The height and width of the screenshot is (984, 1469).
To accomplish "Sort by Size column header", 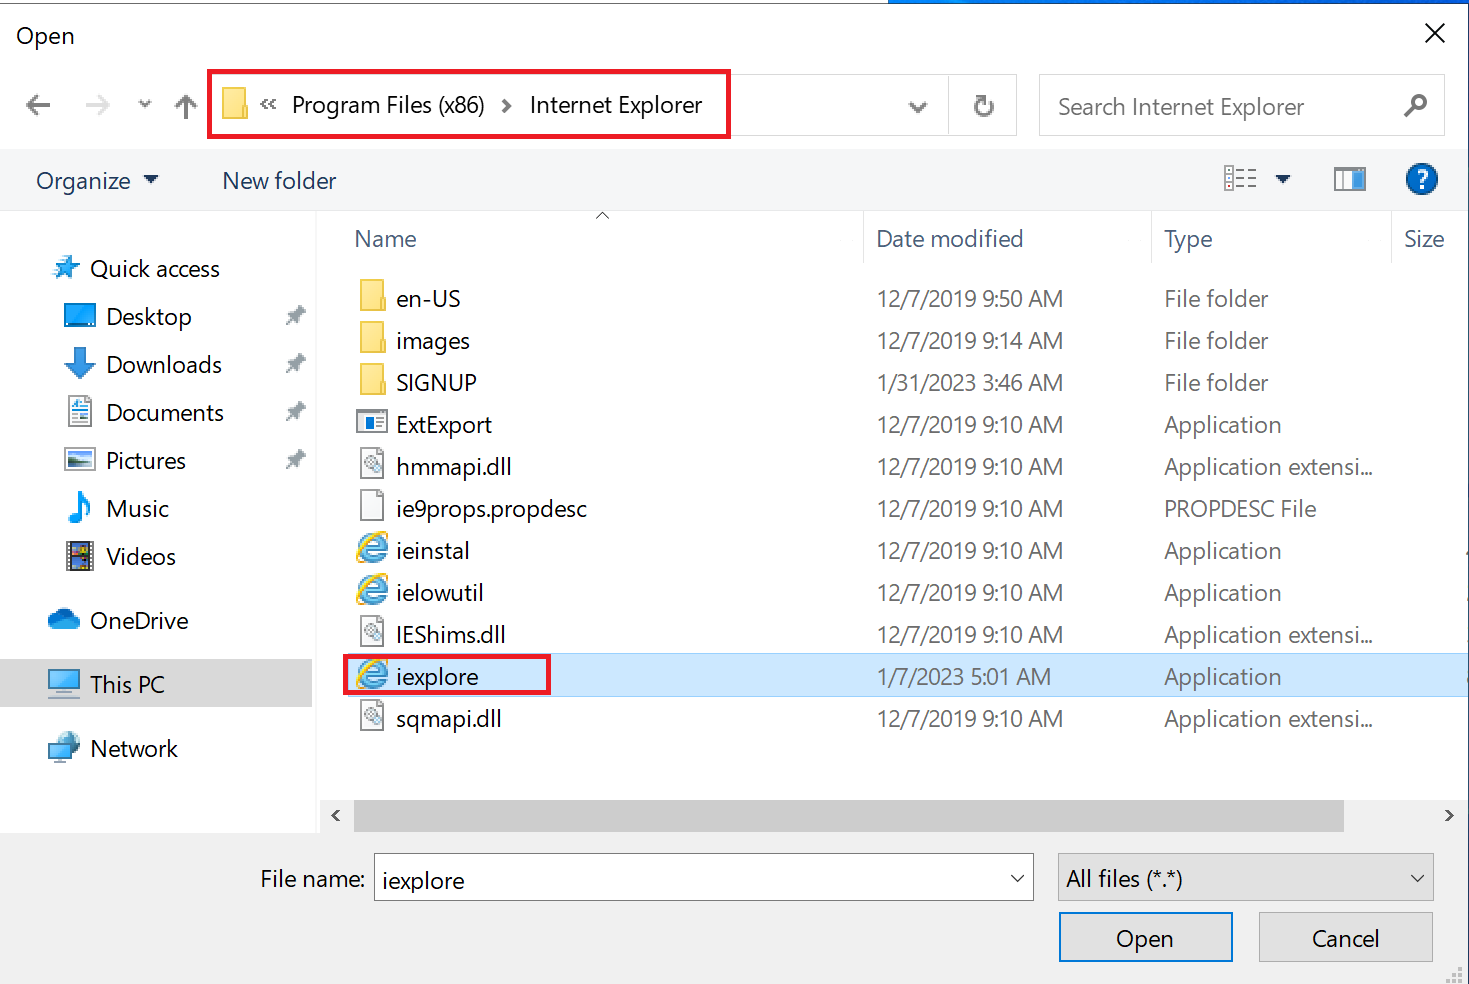I will click(x=1424, y=239).
